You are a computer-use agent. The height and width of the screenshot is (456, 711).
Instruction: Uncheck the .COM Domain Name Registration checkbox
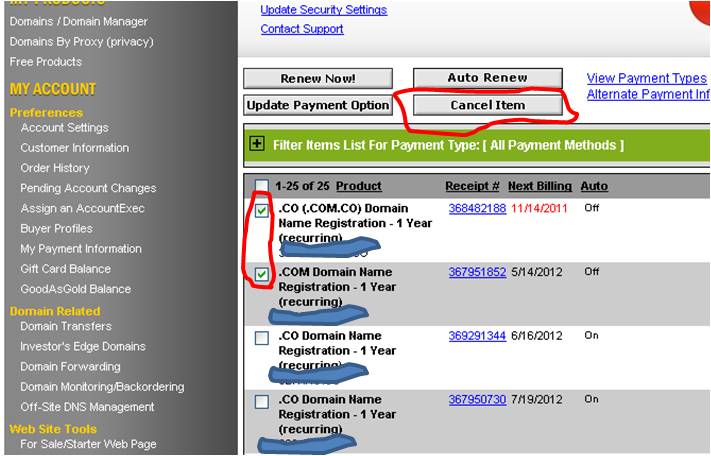(261, 274)
